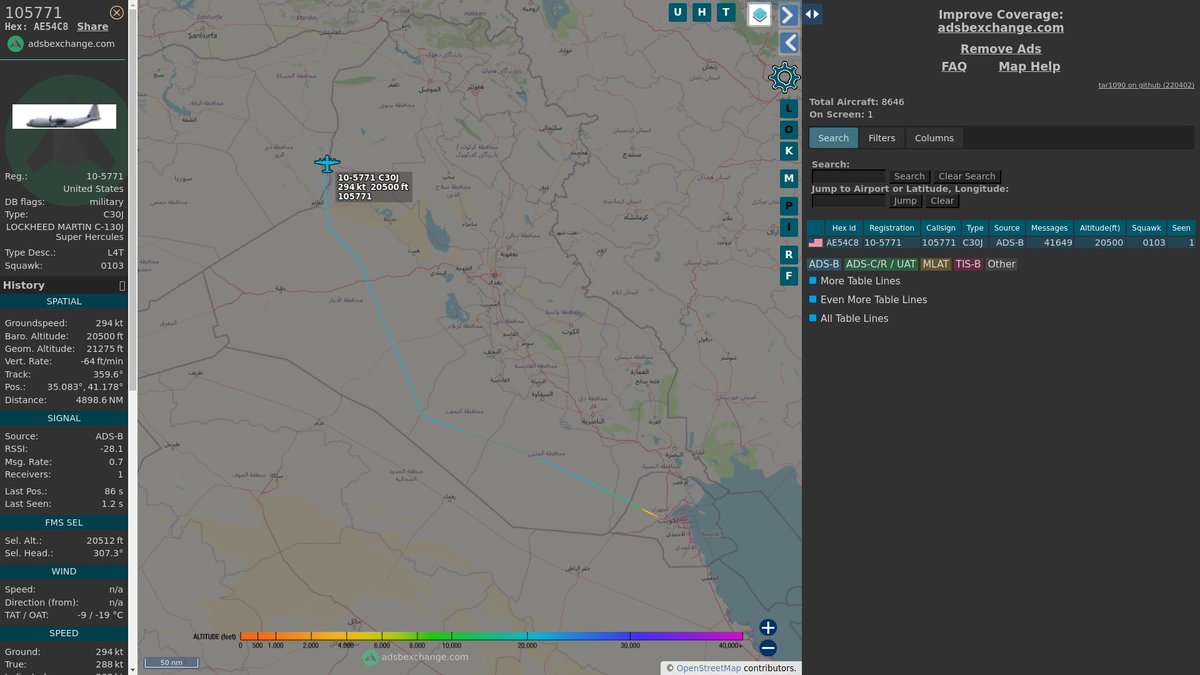Click the left chevron sidebar button
This screenshot has height=675, width=1200.
pyautogui.click(x=788, y=42)
